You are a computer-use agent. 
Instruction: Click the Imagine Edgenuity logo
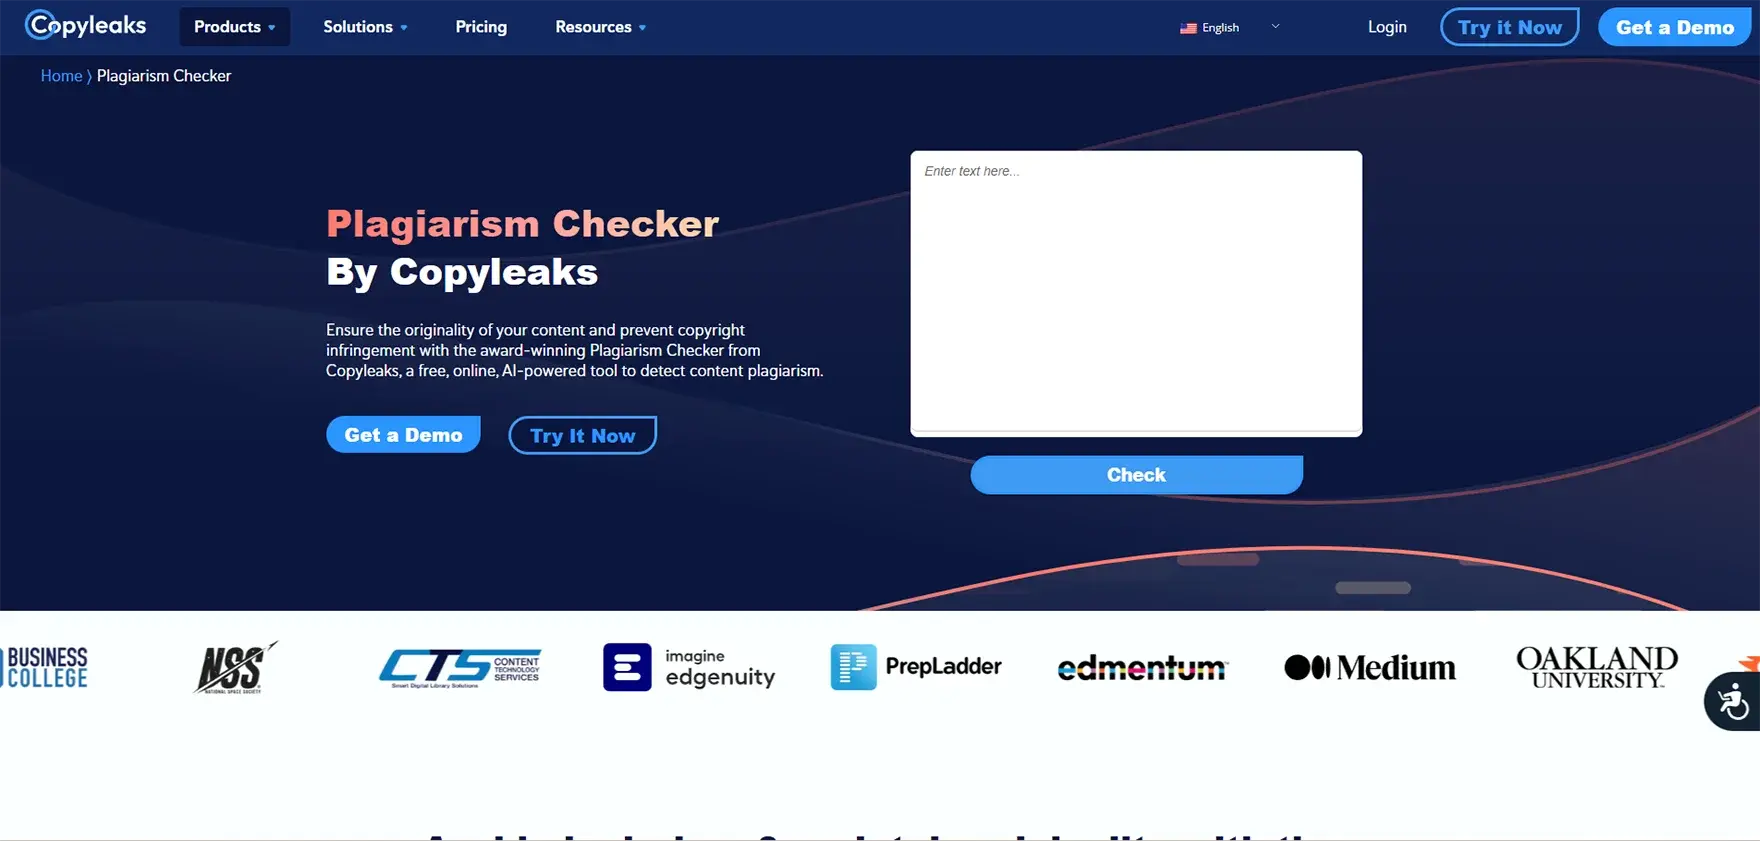tap(690, 667)
